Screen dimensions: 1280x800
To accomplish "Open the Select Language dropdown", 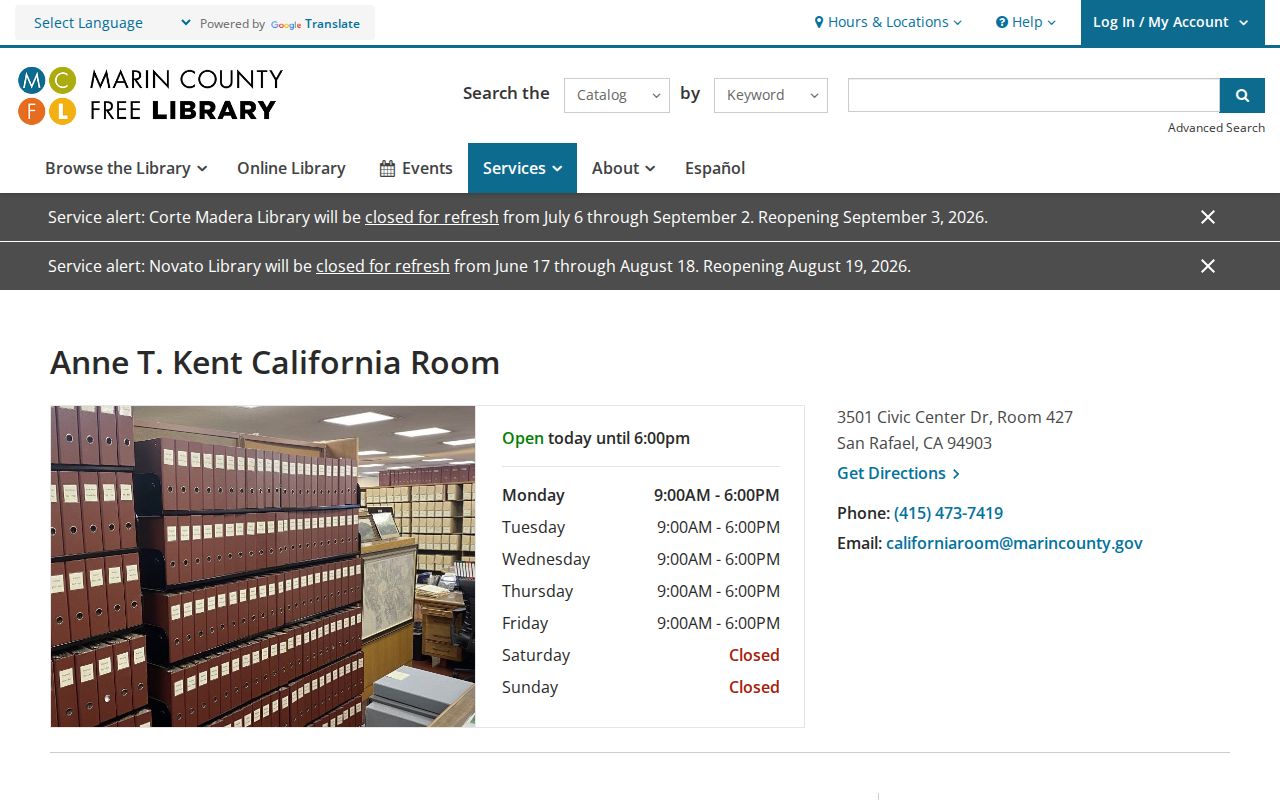I will coord(111,23).
